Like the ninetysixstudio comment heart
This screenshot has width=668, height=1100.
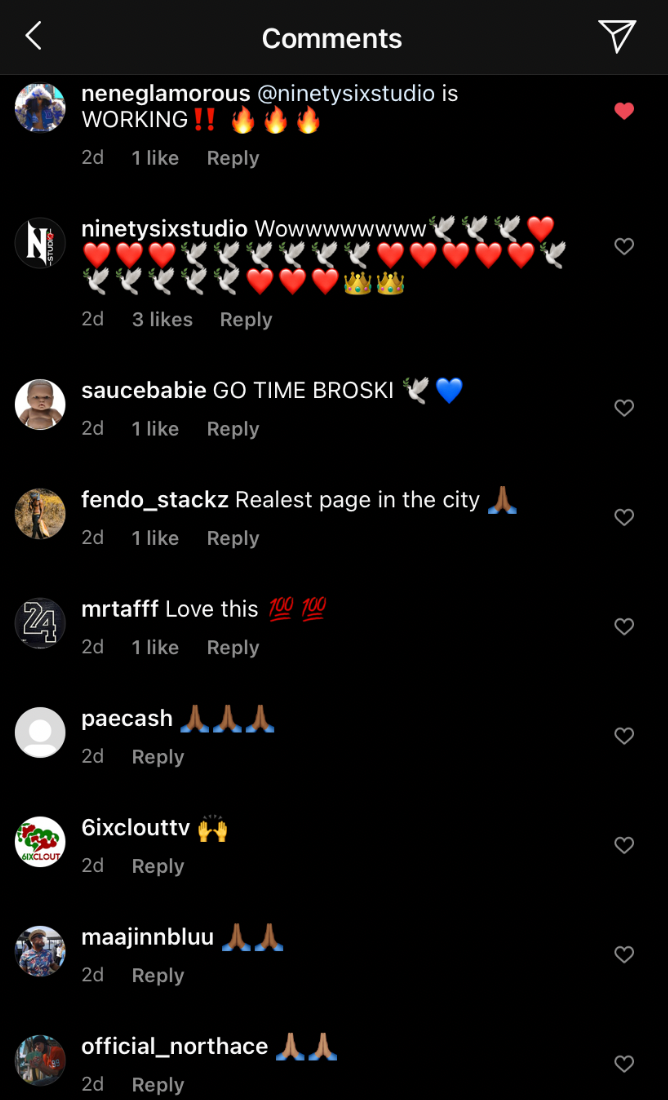click(624, 246)
